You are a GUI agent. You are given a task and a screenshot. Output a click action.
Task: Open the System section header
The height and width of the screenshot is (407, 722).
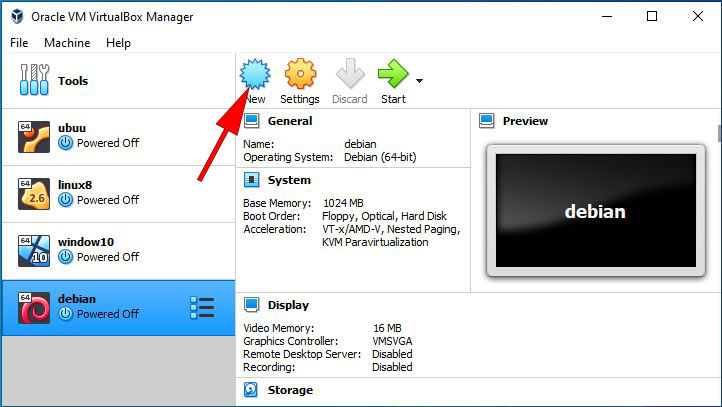point(289,180)
